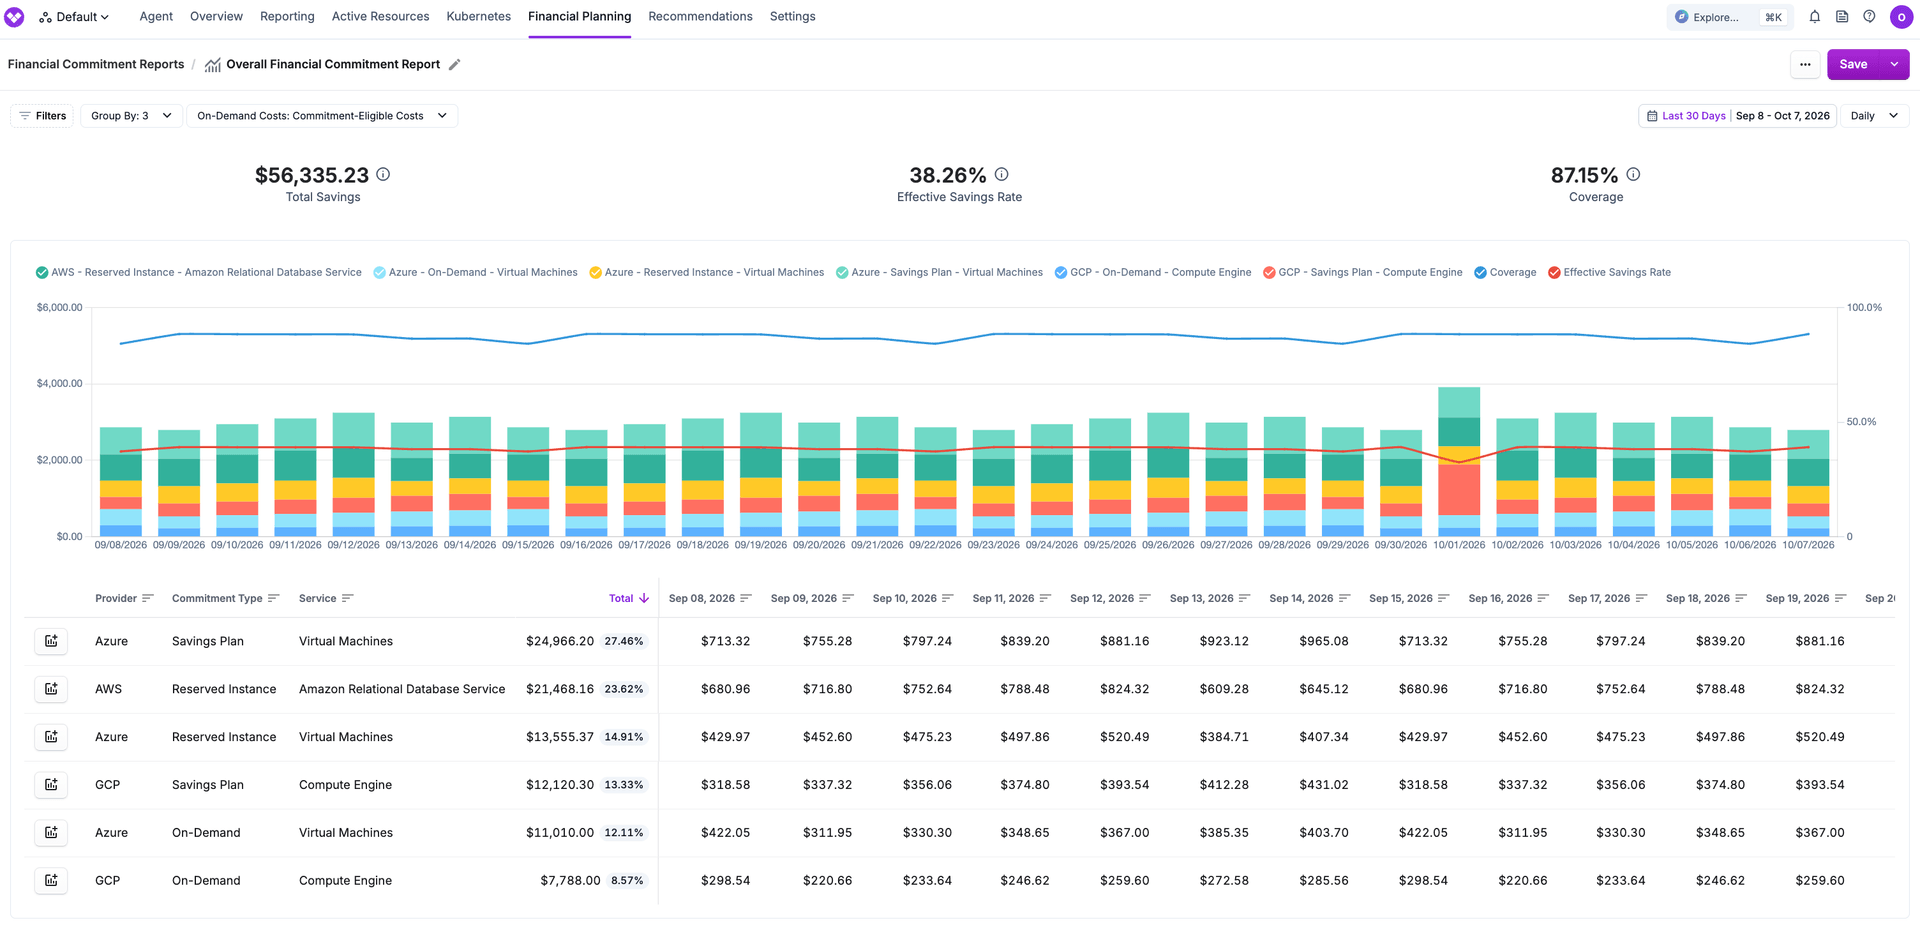Expand the Save button arrow

click(x=1894, y=64)
